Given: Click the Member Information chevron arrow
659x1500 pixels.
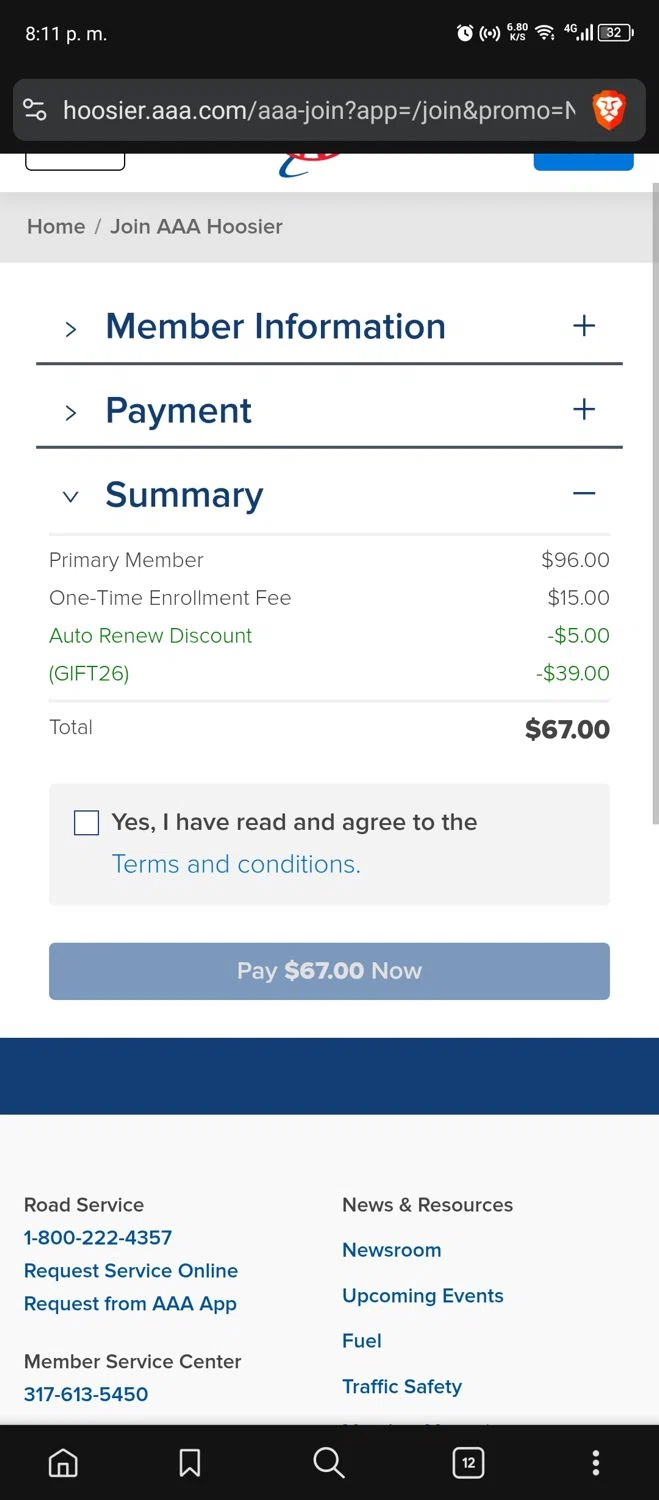Looking at the screenshot, I should point(70,329).
